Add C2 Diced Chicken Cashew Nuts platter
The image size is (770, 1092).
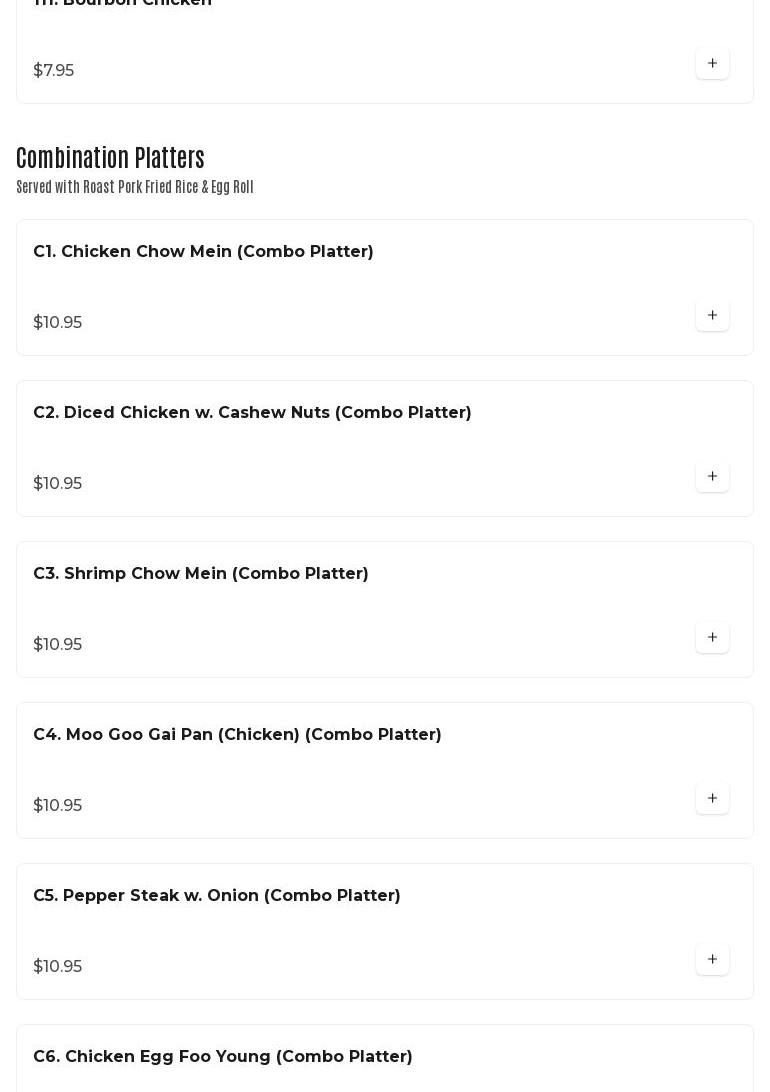pyautogui.click(x=712, y=476)
